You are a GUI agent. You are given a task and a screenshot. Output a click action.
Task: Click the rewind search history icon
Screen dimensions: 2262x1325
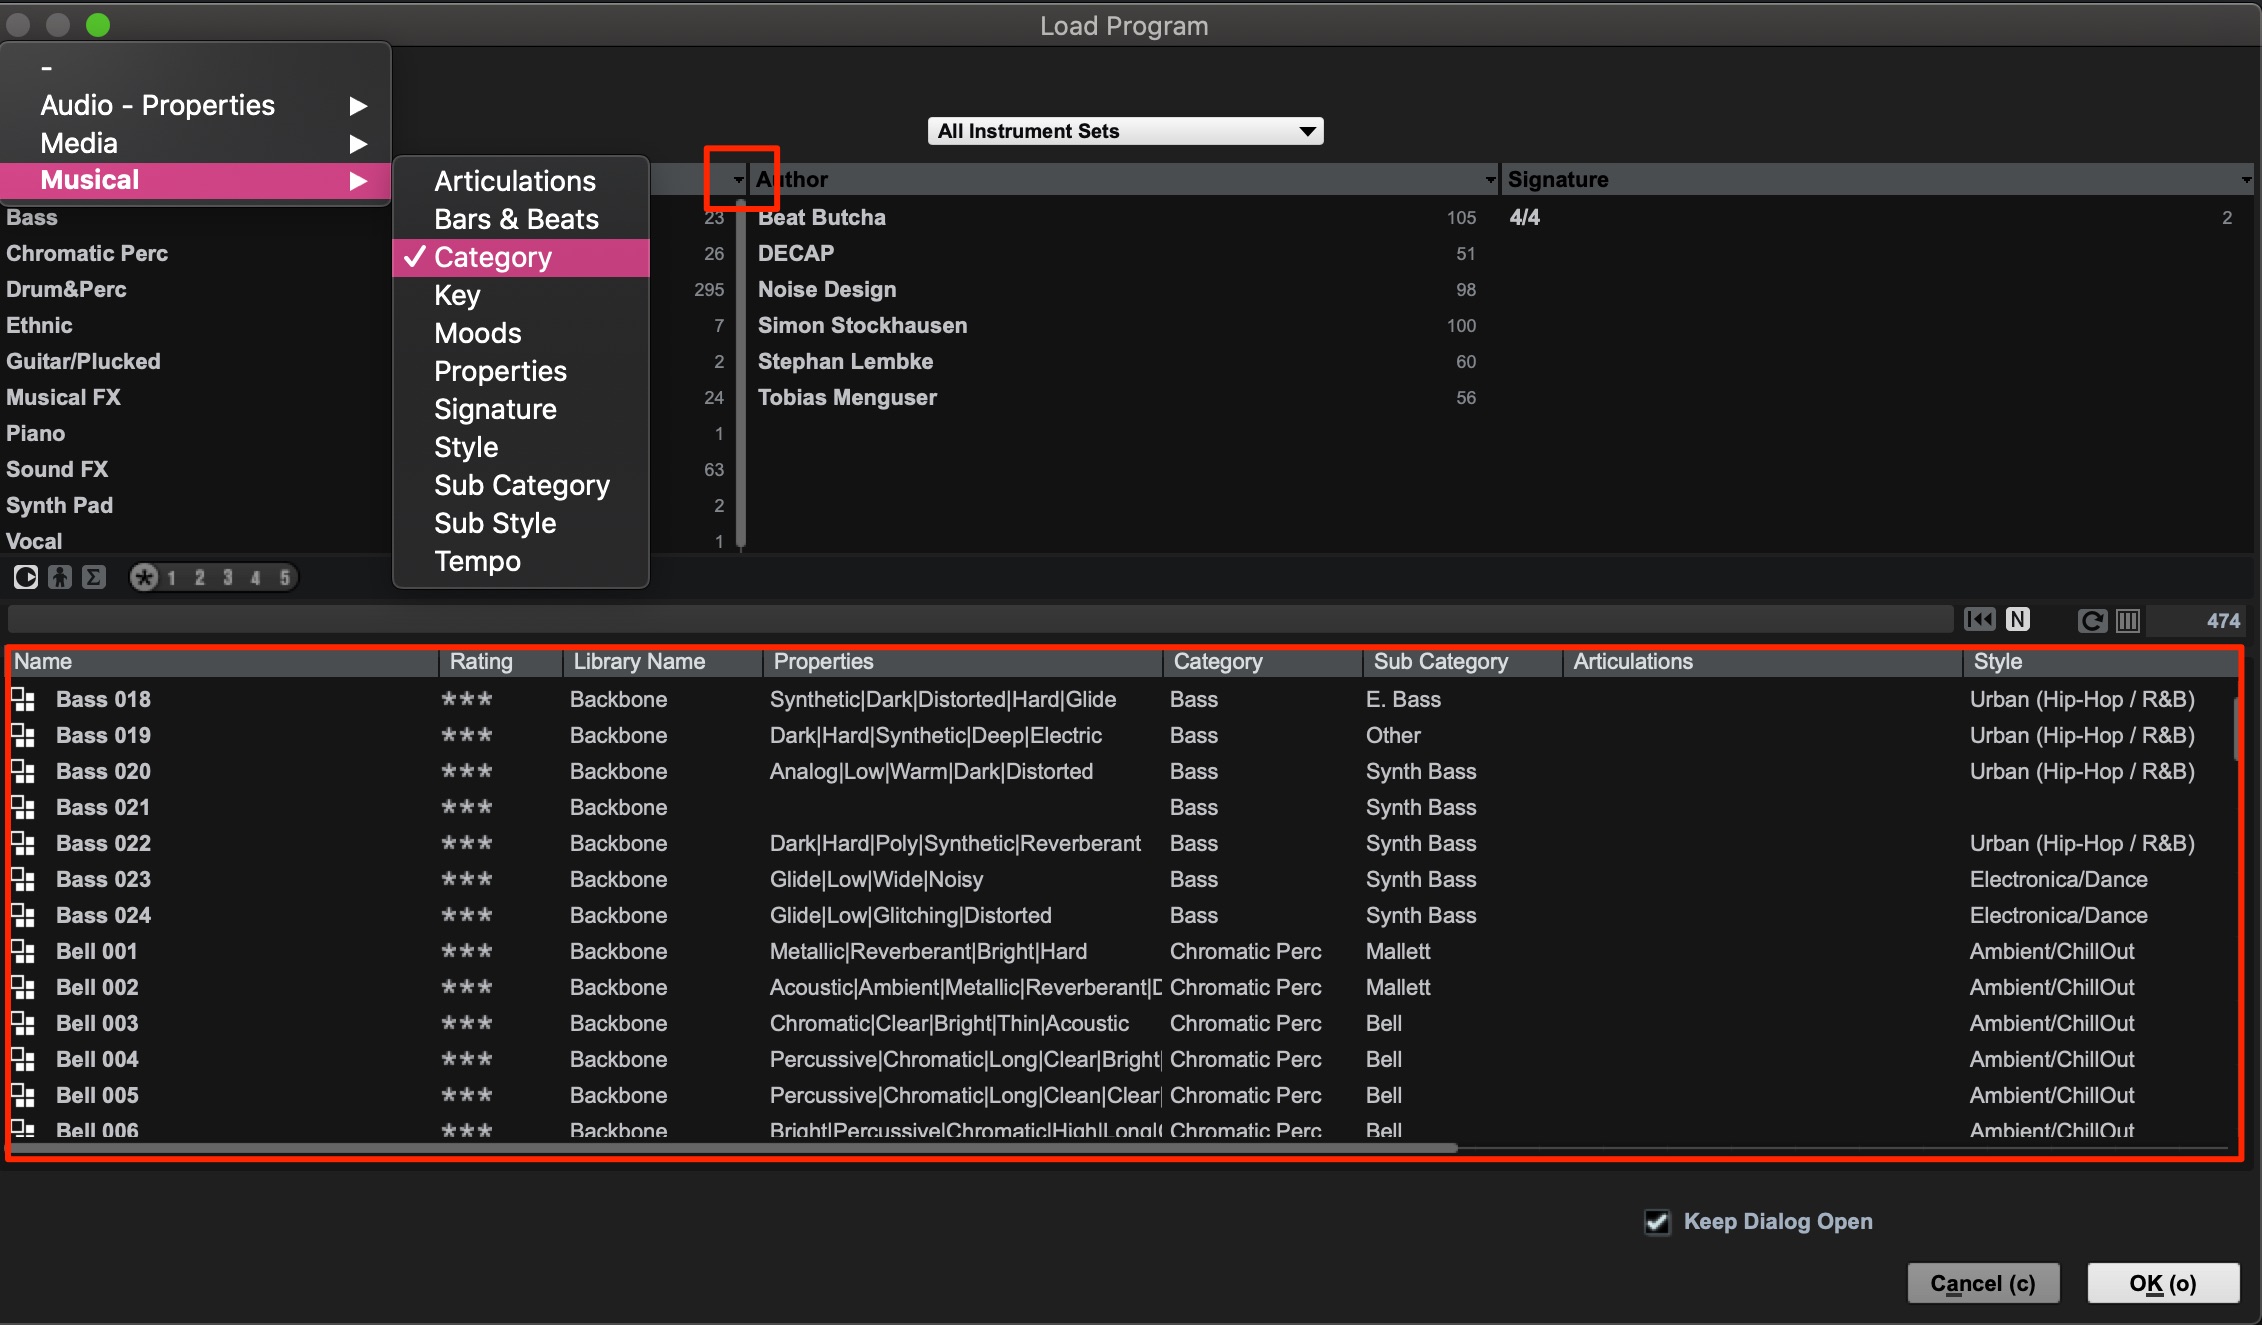coord(1979,619)
